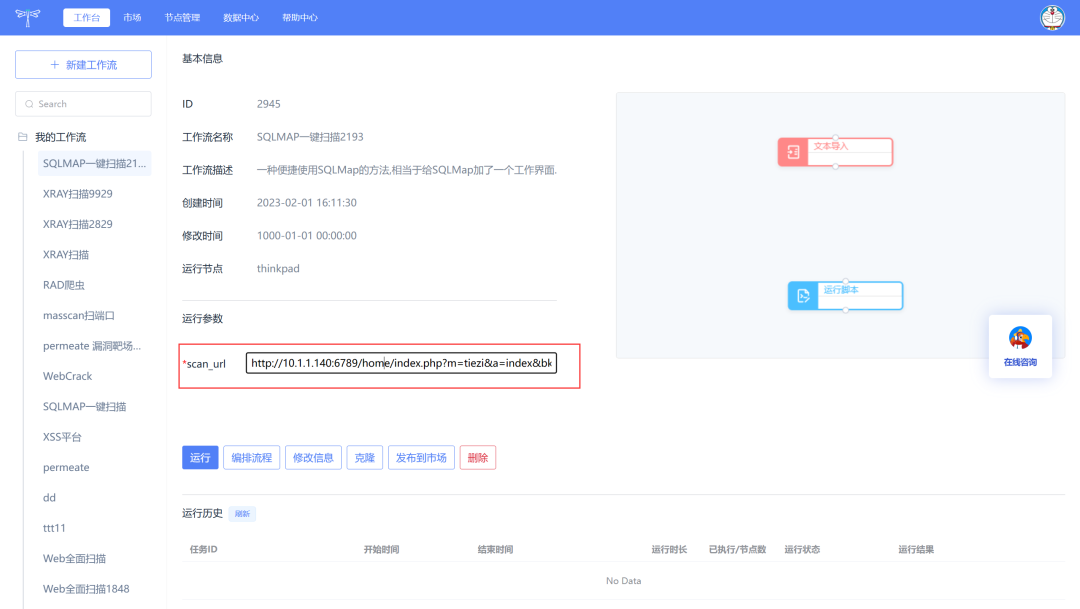Click the dragonfly logo icon

[28, 17]
